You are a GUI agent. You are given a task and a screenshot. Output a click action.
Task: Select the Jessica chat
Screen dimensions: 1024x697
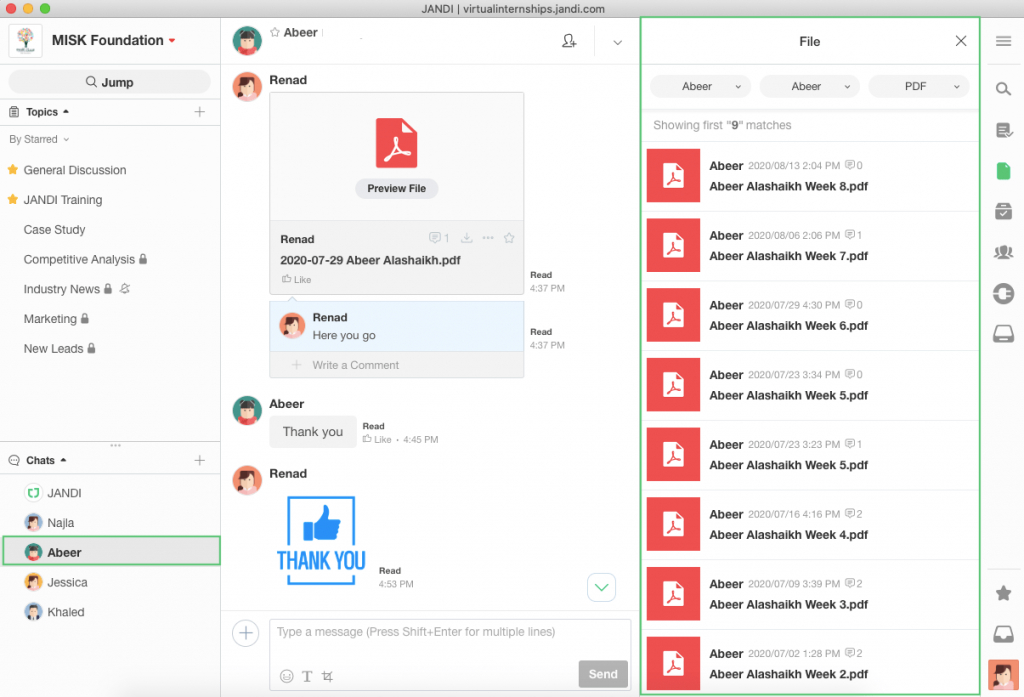67,582
